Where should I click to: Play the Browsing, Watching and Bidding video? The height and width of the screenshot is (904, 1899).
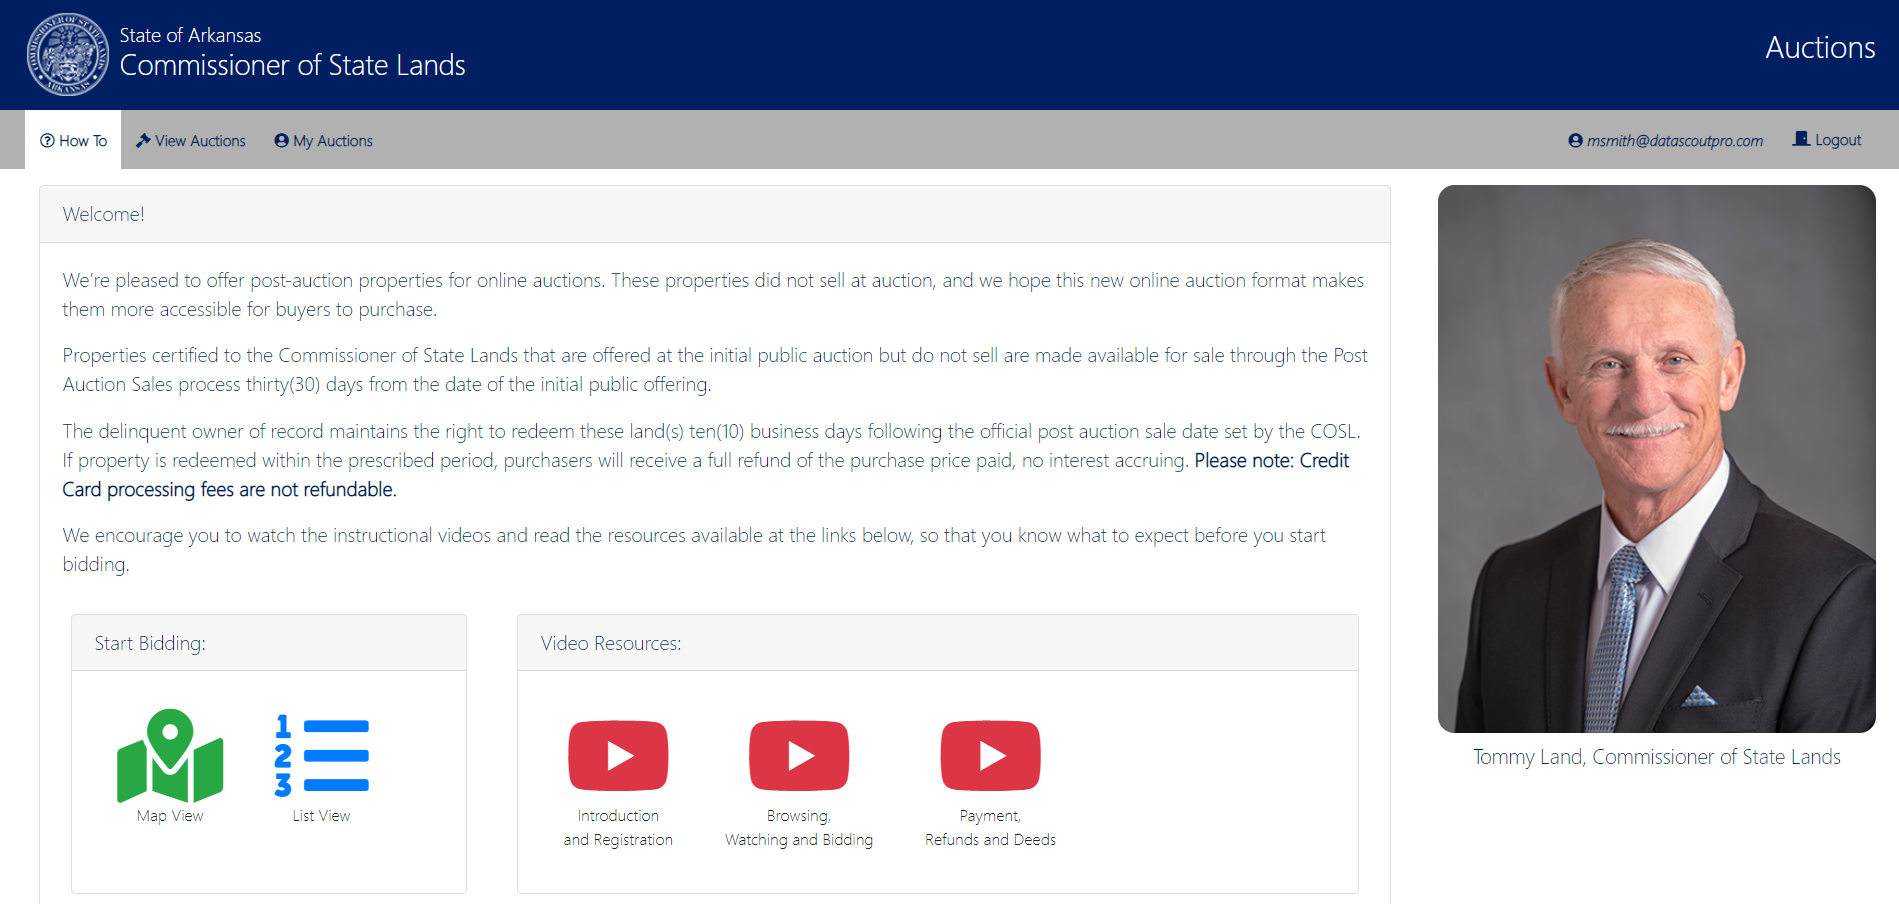(799, 756)
